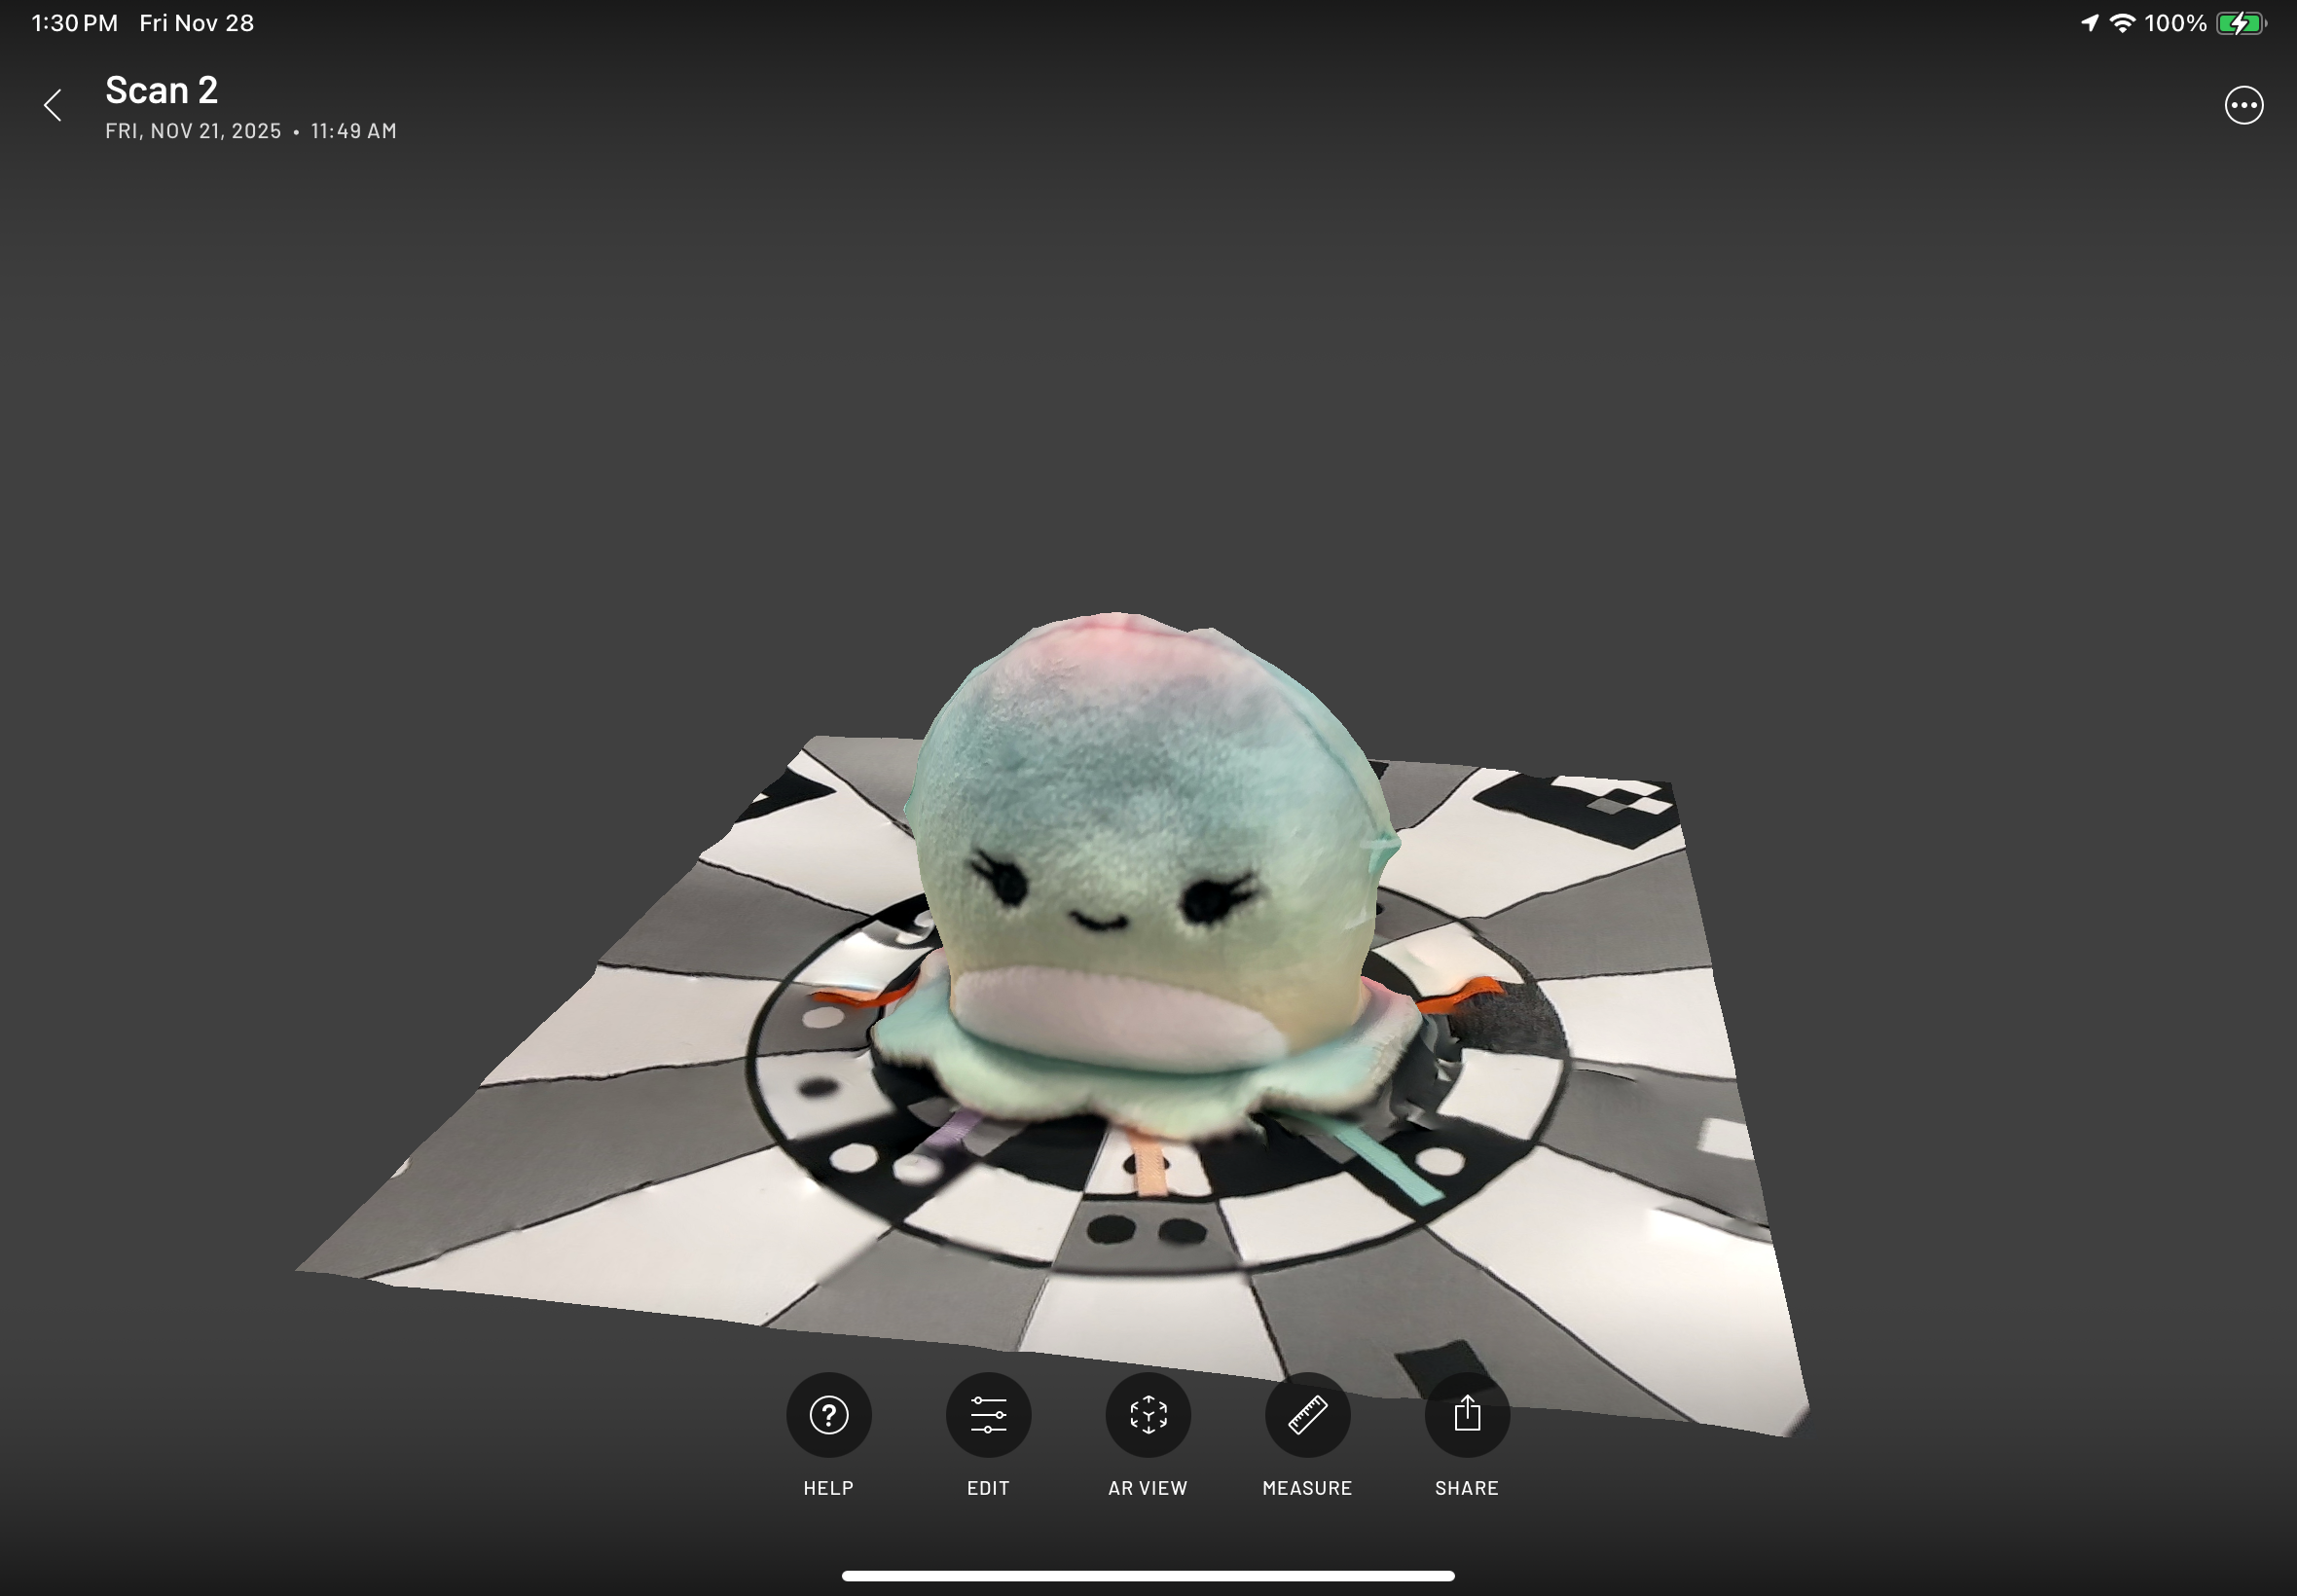Tap the battery status icon
Screen dimensions: 2297x1596
[x=2240, y=23]
